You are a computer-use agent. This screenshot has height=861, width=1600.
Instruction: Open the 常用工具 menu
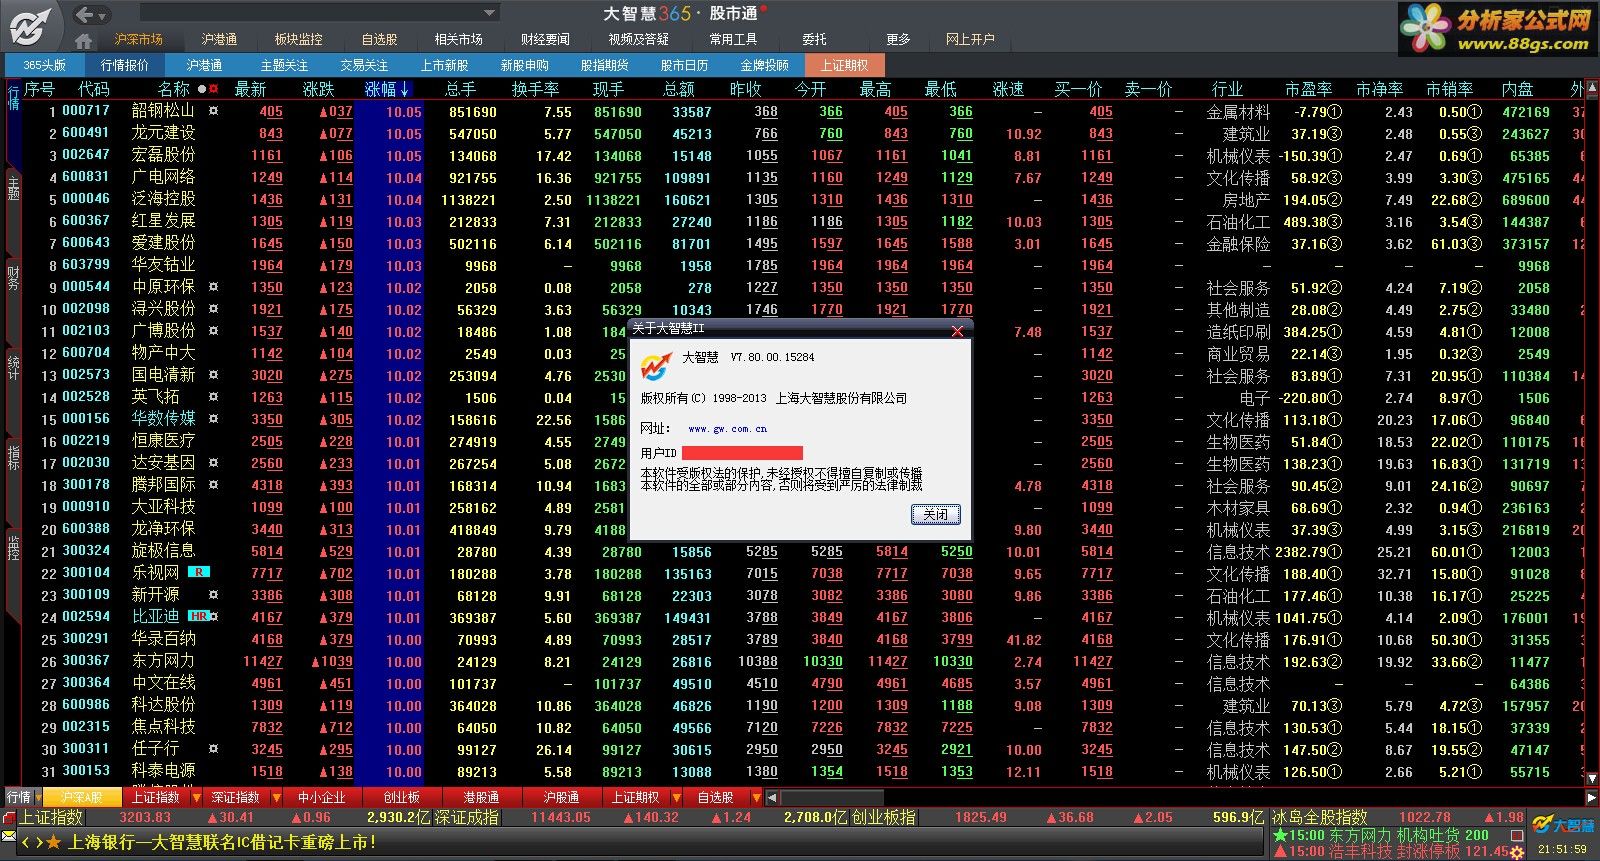pos(733,39)
